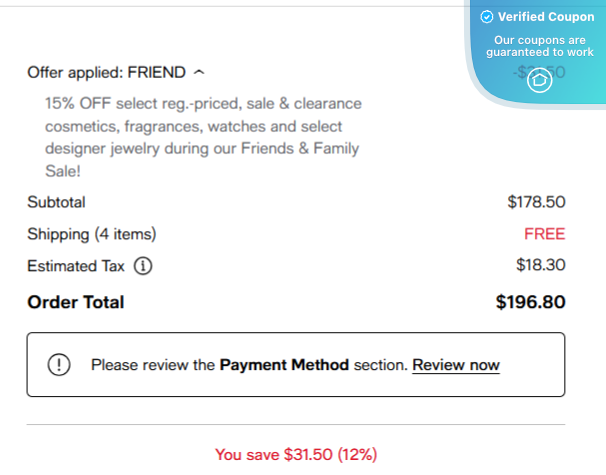The image size is (606, 475).
Task: Click the $18.30 tax amount
Action: click(541, 266)
